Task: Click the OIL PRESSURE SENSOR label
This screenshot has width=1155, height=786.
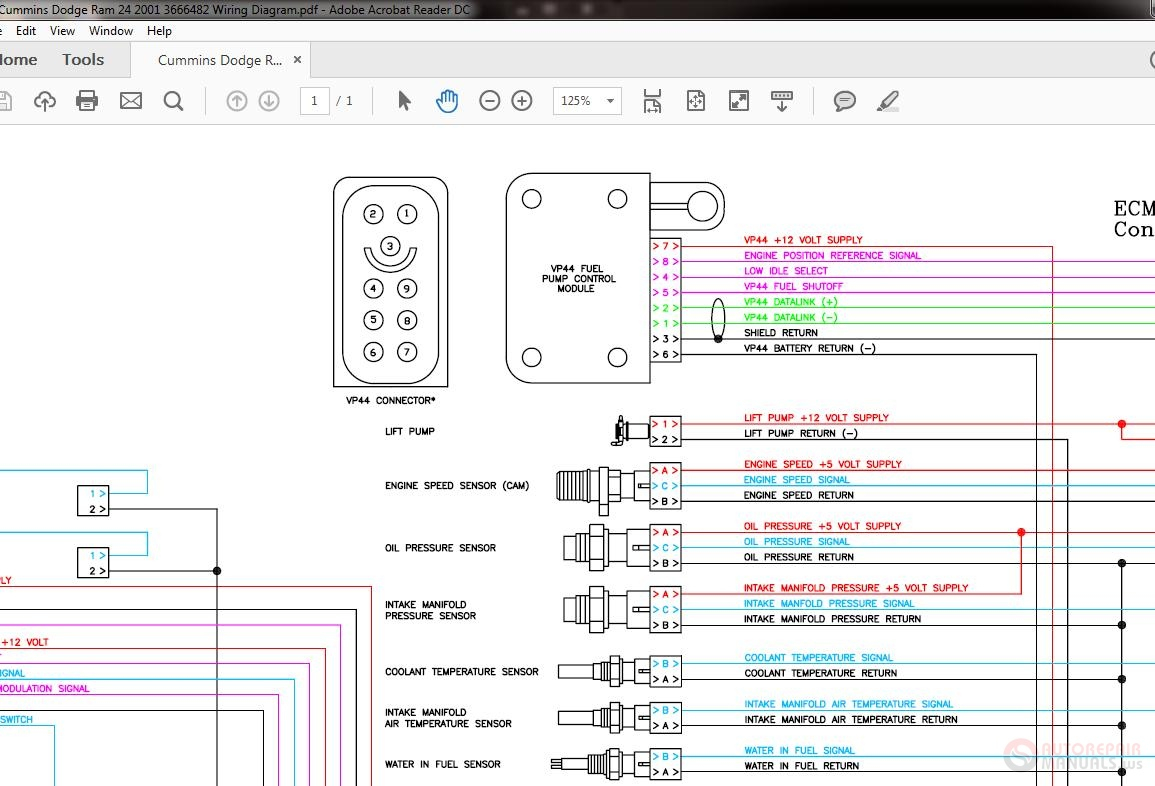Action: coord(440,548)
